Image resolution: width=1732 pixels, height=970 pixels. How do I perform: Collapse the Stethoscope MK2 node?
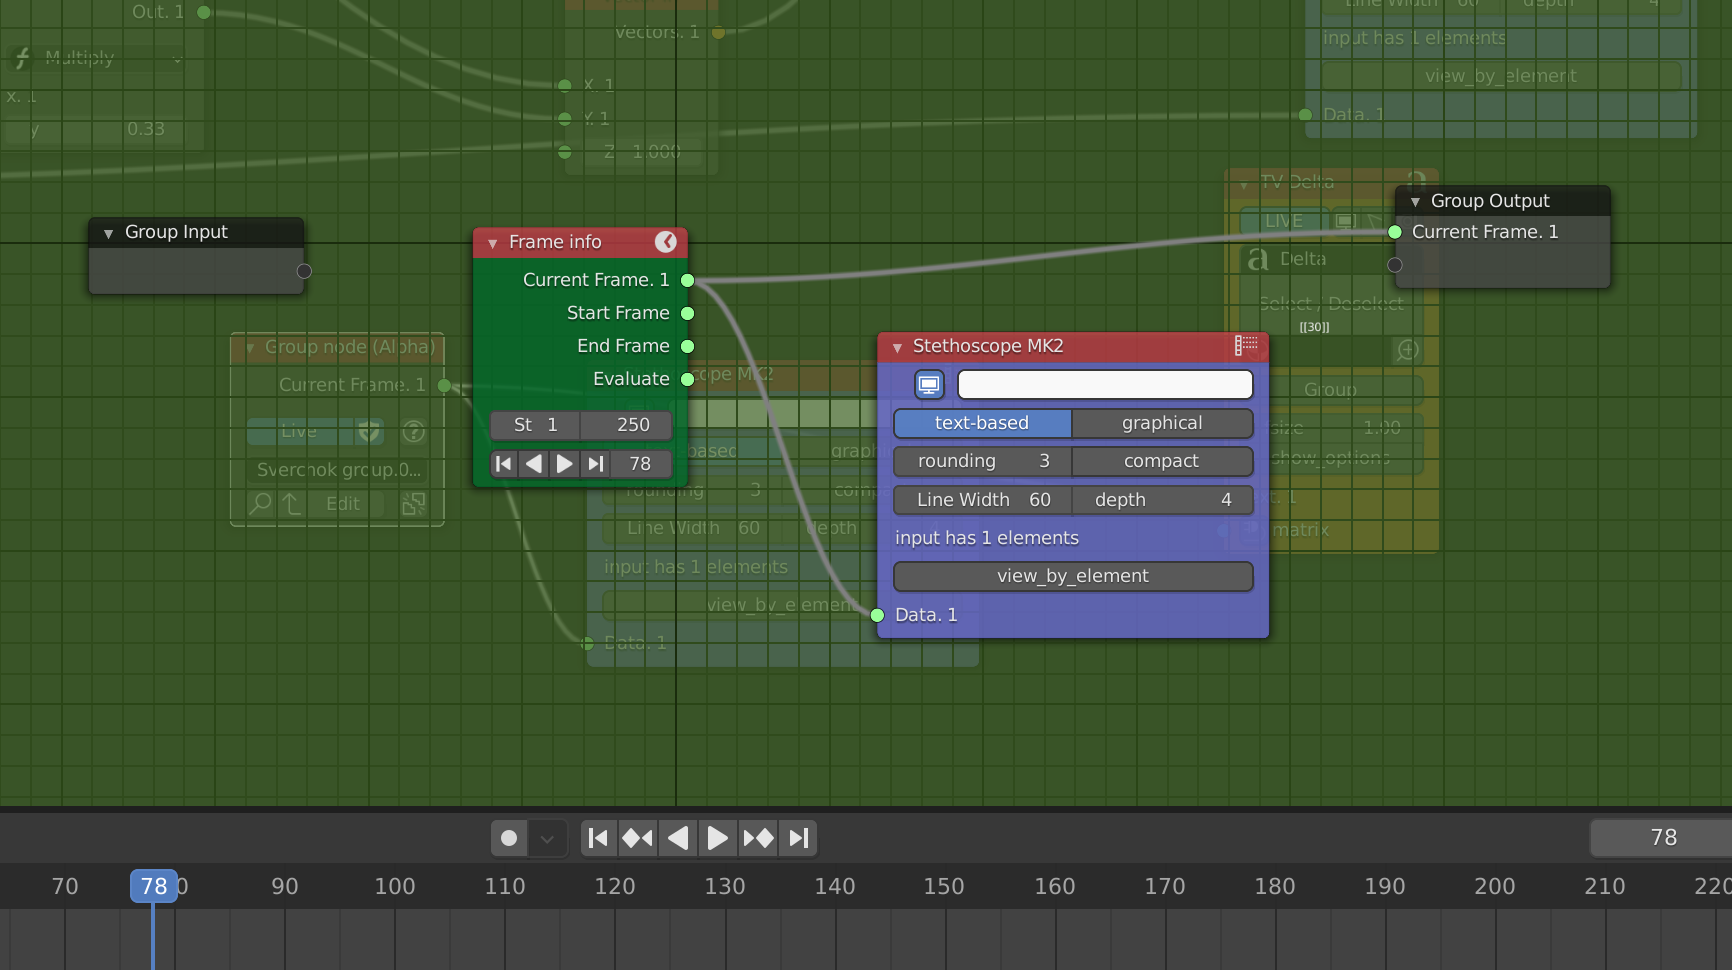pos(897,347)
